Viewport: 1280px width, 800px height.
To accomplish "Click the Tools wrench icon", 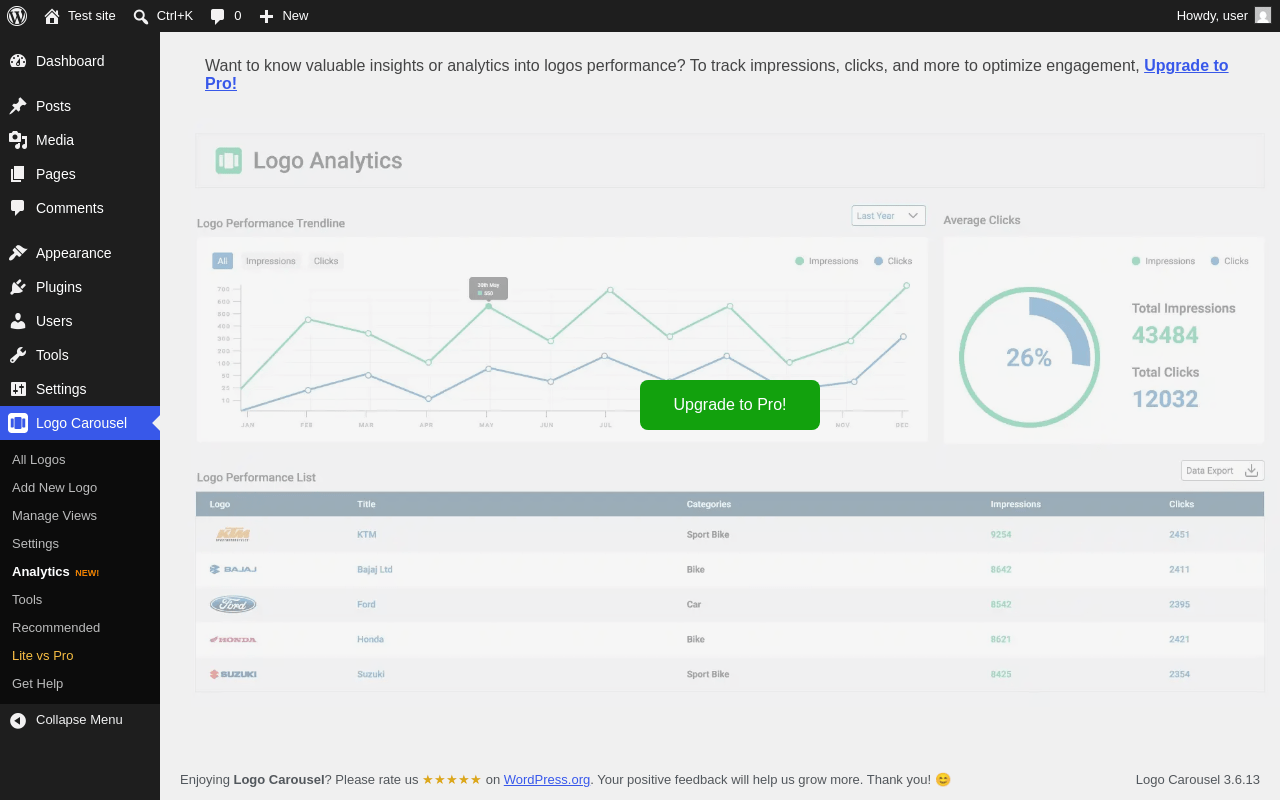I will (x=18, y=355).
